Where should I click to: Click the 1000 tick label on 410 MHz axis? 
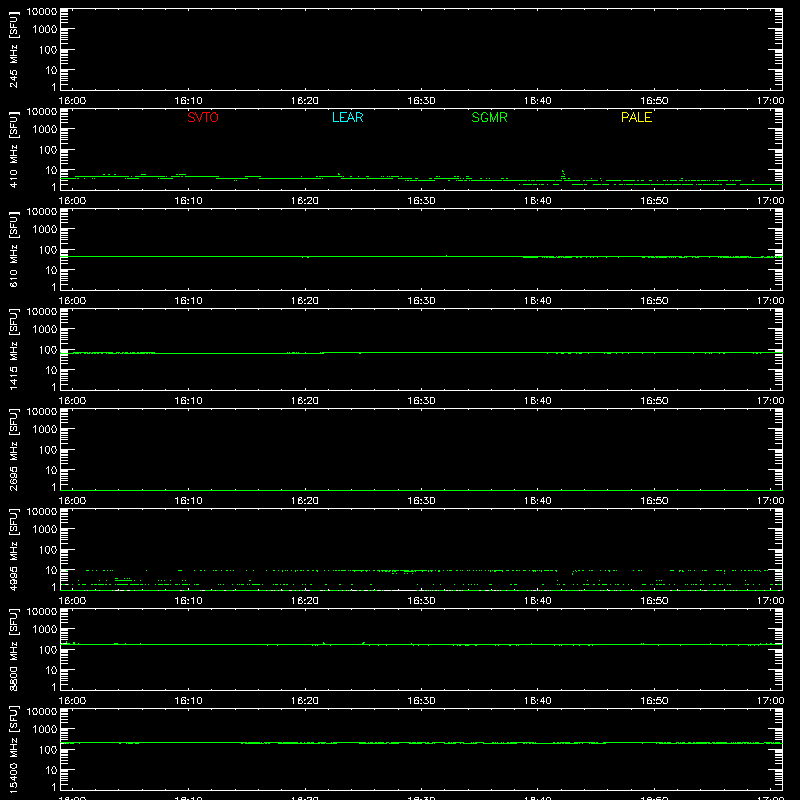[x=45, y=130]
